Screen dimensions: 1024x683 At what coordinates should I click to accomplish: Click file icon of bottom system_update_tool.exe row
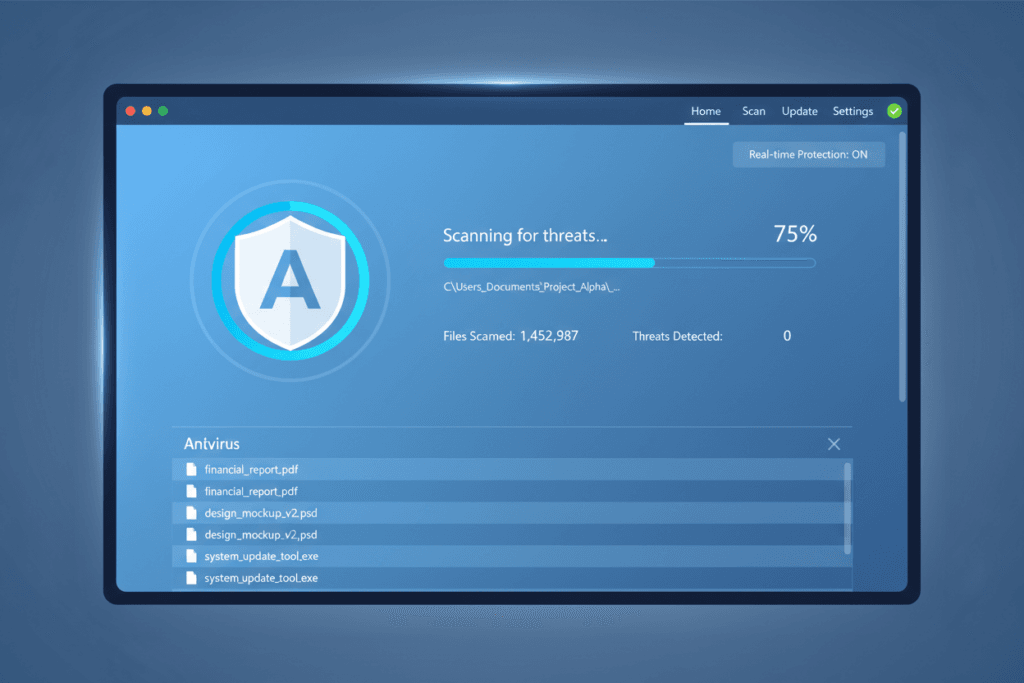191,577
